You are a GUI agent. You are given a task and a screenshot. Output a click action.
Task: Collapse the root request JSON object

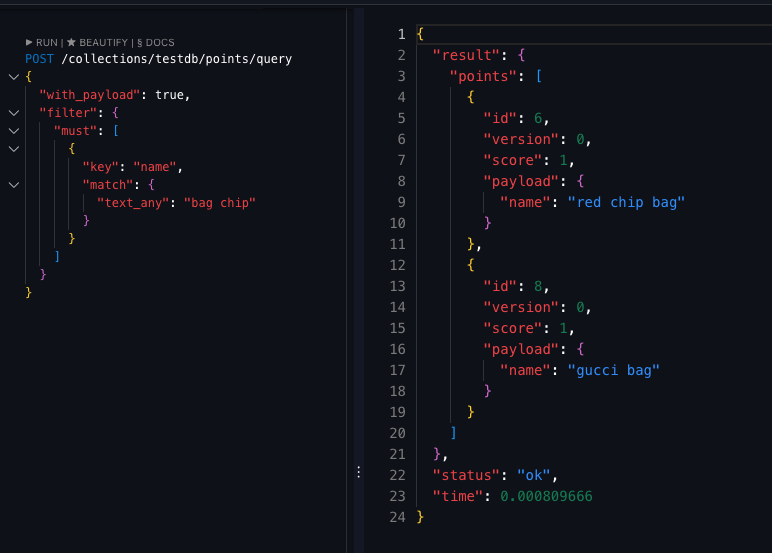pyautogui.click(x=13, y=77)
